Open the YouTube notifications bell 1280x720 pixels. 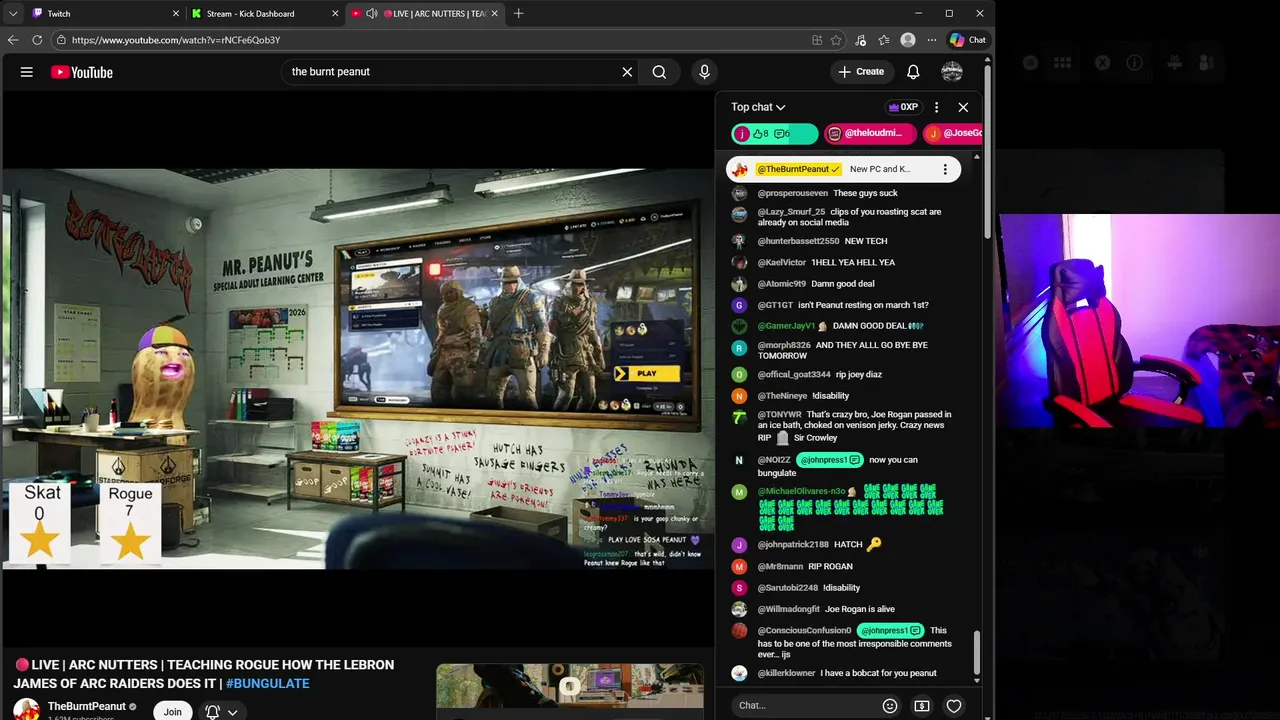click(913, 72)
